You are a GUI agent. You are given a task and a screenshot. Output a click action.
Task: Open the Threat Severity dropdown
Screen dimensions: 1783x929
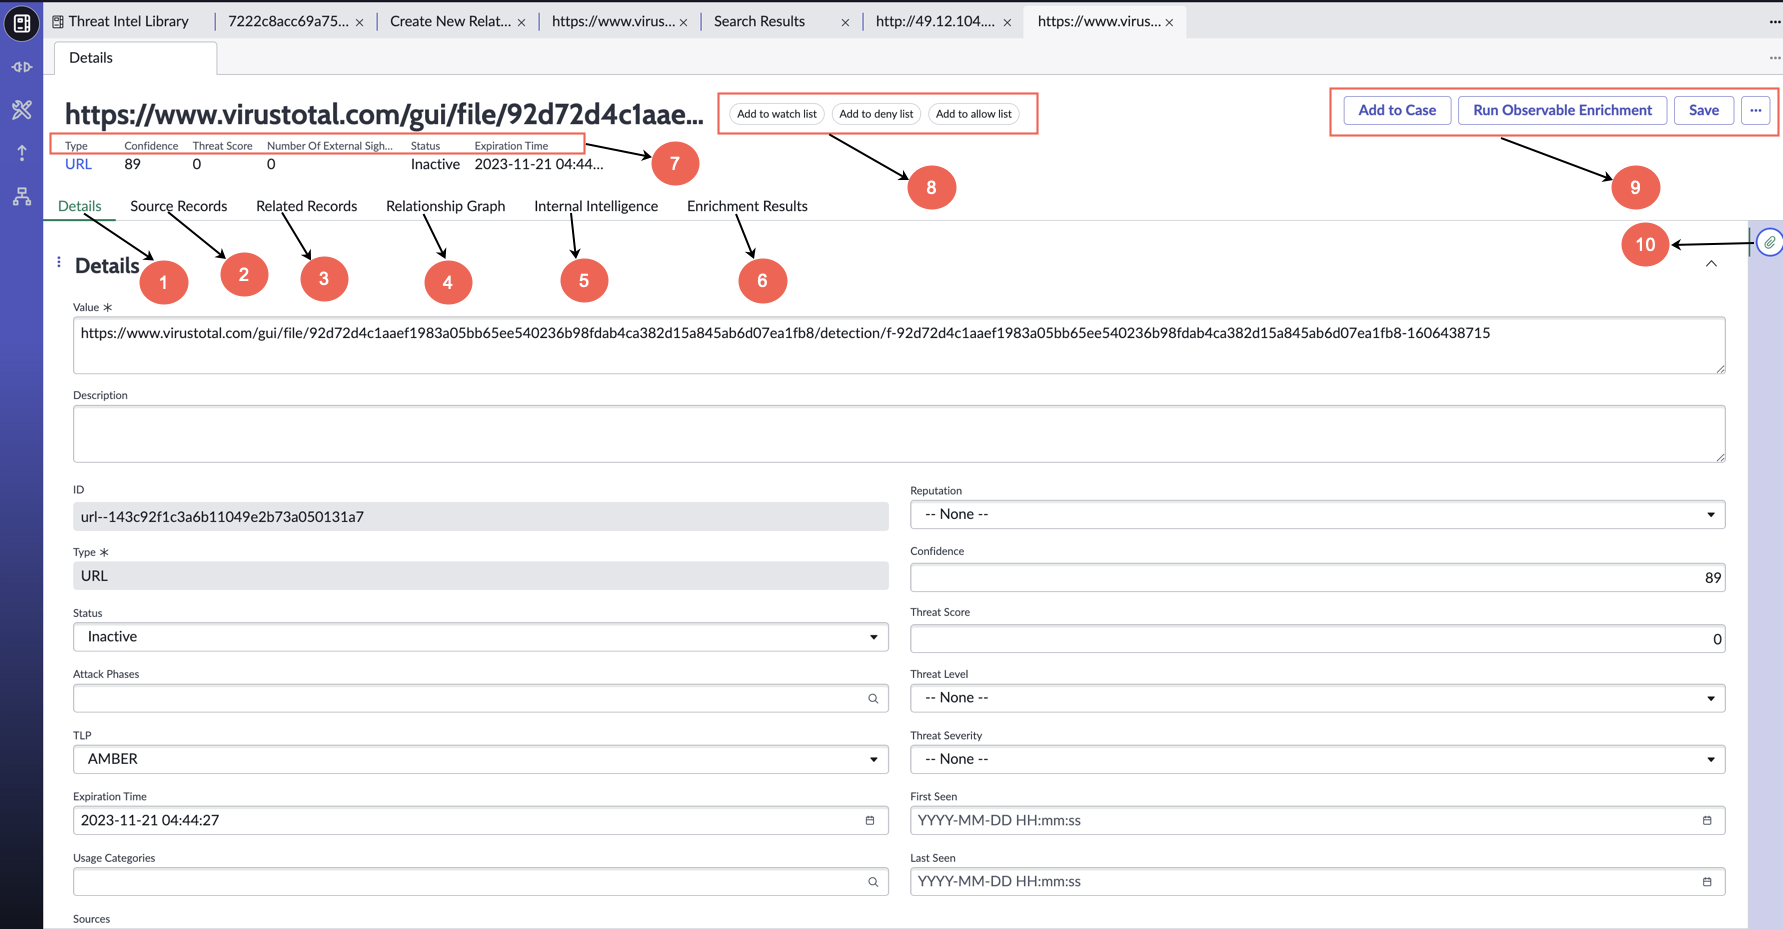(1317, 760)
